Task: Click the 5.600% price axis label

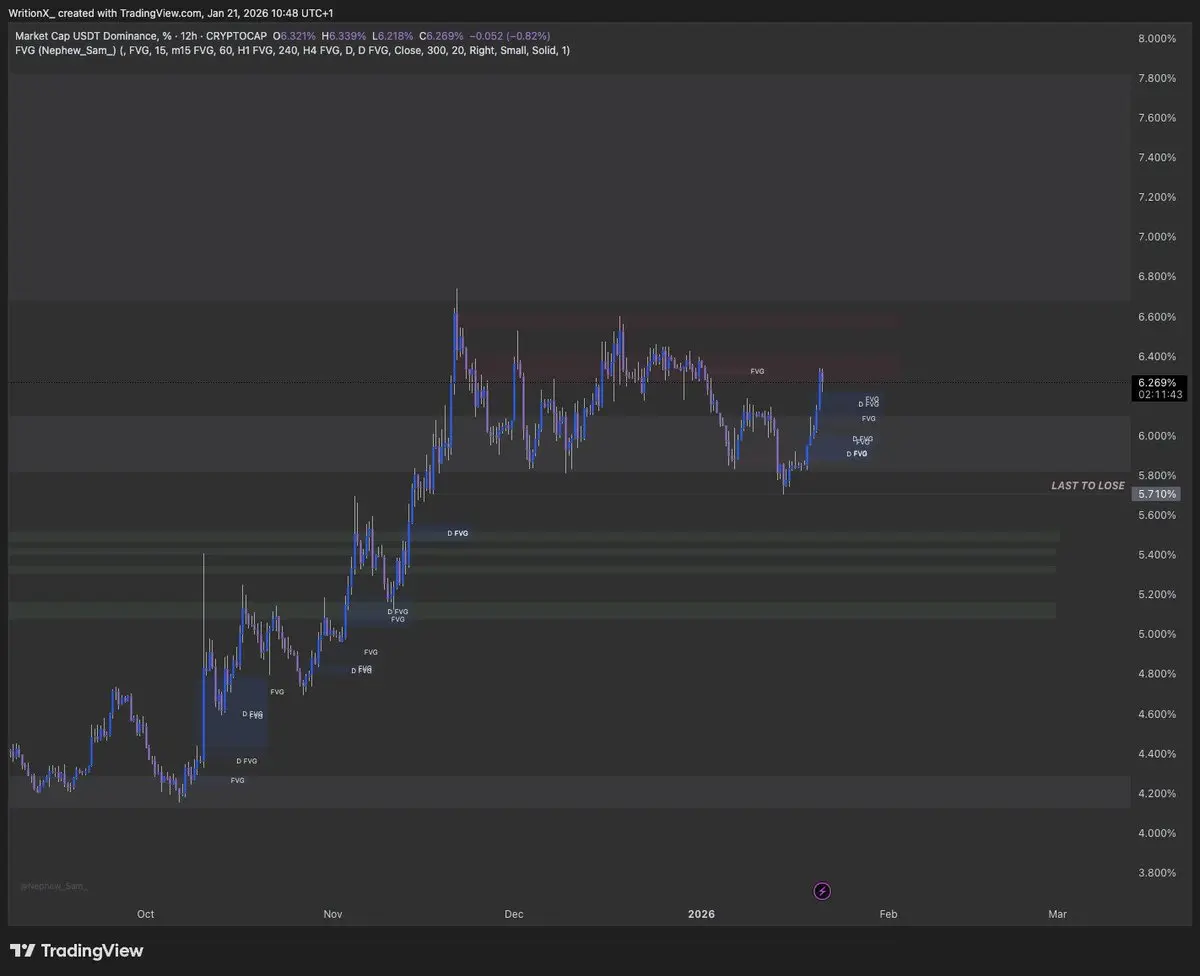Action: tap(1157, 515)
